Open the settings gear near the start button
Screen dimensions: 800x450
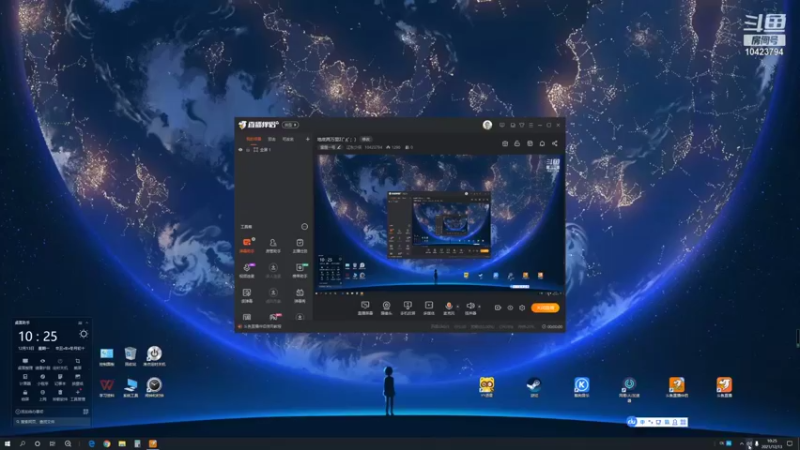(522, 308)
